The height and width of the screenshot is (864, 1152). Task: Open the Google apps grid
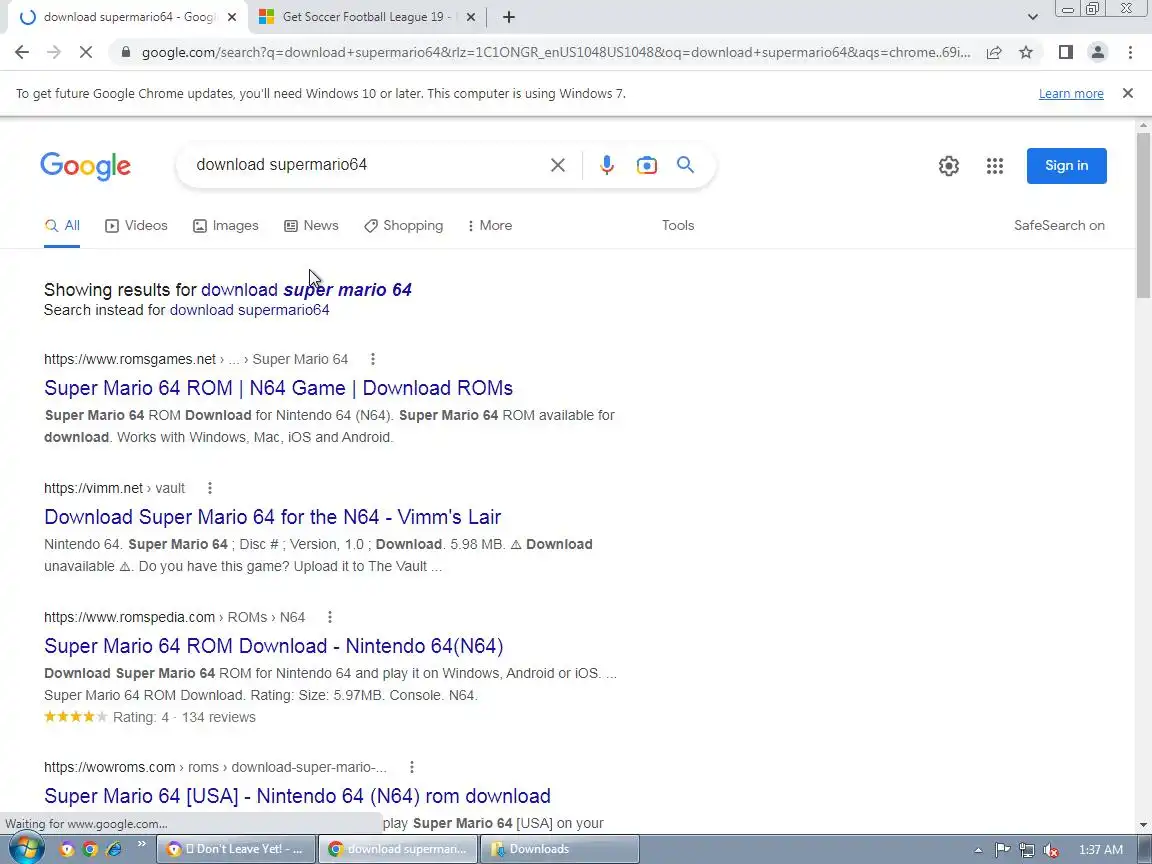[995, 166]
